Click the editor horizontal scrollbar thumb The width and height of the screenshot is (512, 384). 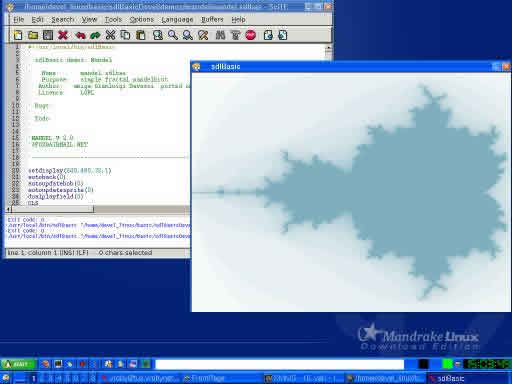pos(52,209)
